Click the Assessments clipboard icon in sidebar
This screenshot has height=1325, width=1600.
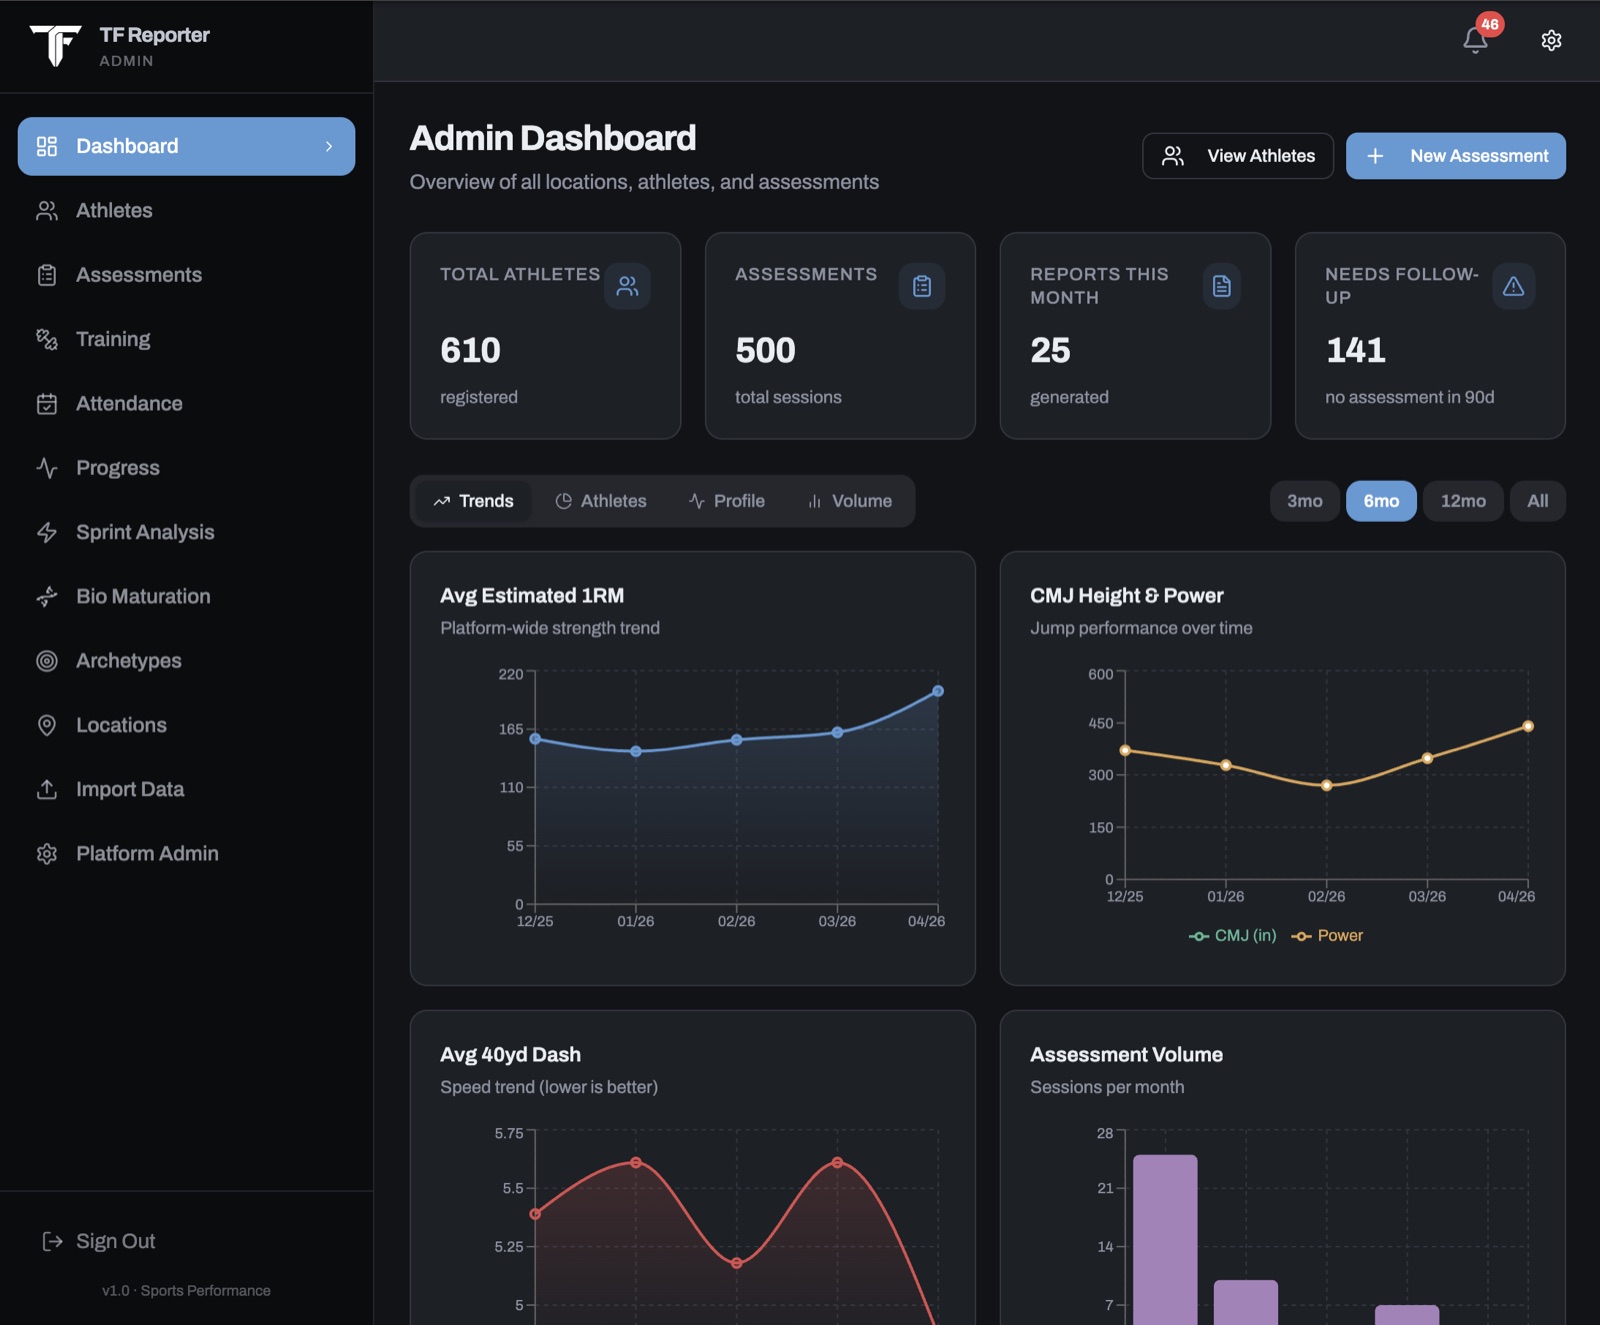[x=47, y=275]
